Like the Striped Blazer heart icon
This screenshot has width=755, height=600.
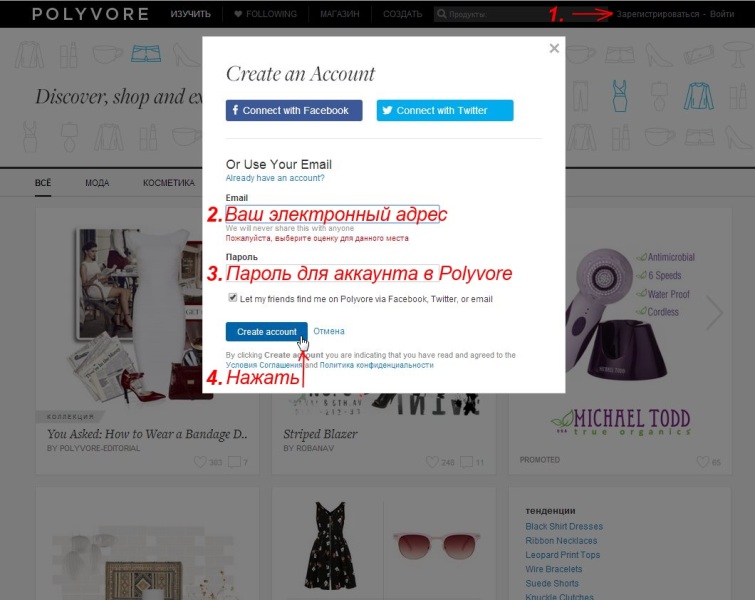coord(432,462)
